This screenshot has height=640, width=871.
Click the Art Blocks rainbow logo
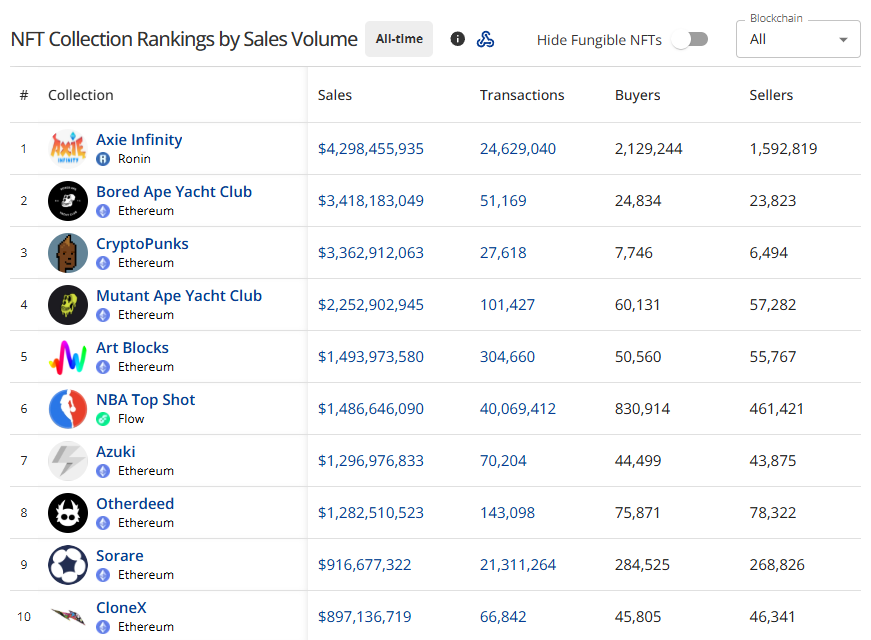coord(68,357)
